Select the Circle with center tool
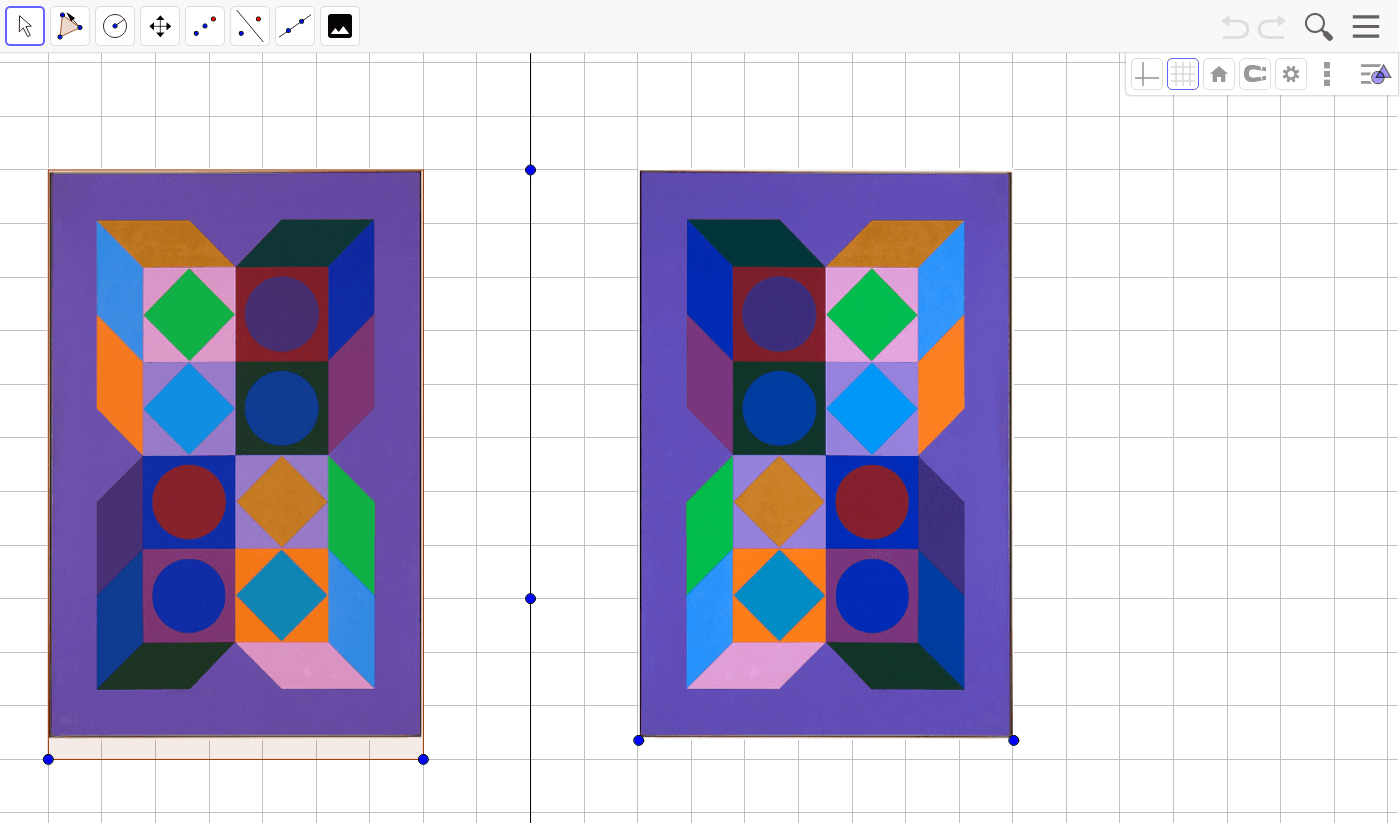The height and width of the screenshot is (825, 1400). pos(115,26)
